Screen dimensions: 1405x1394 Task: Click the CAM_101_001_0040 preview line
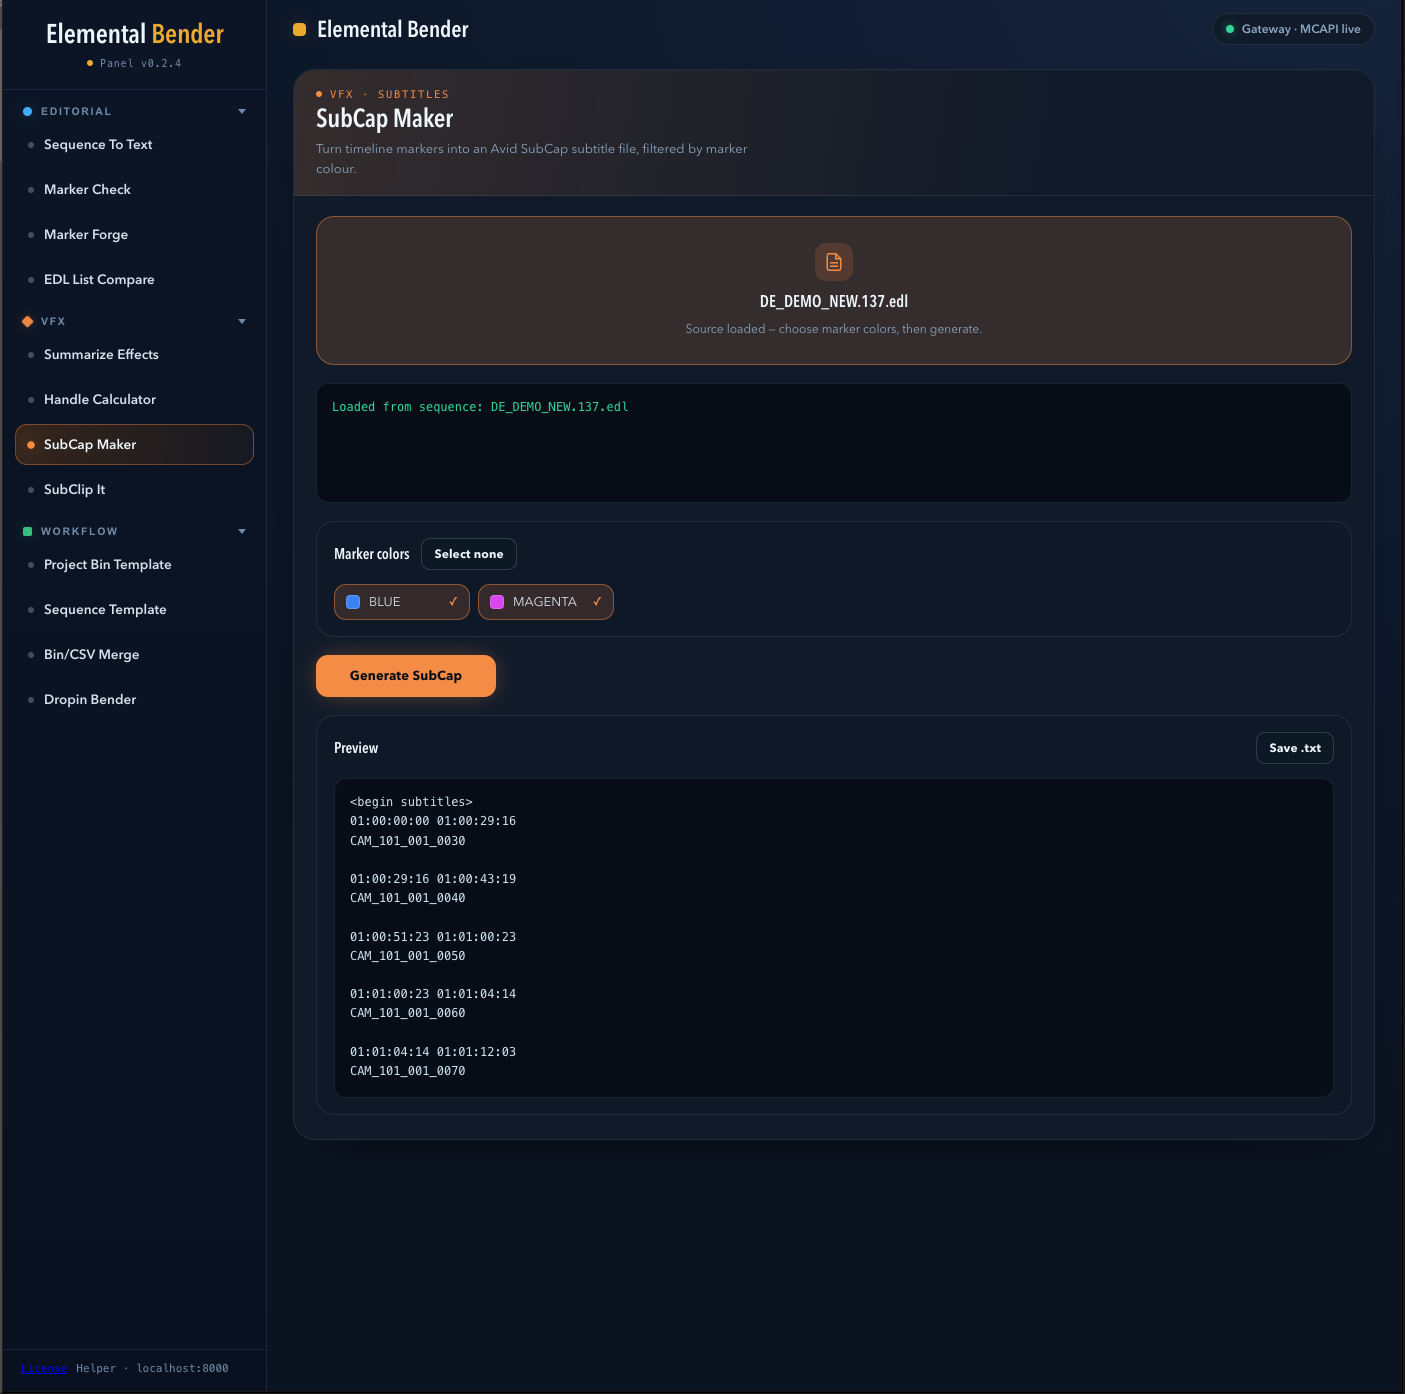408,898
